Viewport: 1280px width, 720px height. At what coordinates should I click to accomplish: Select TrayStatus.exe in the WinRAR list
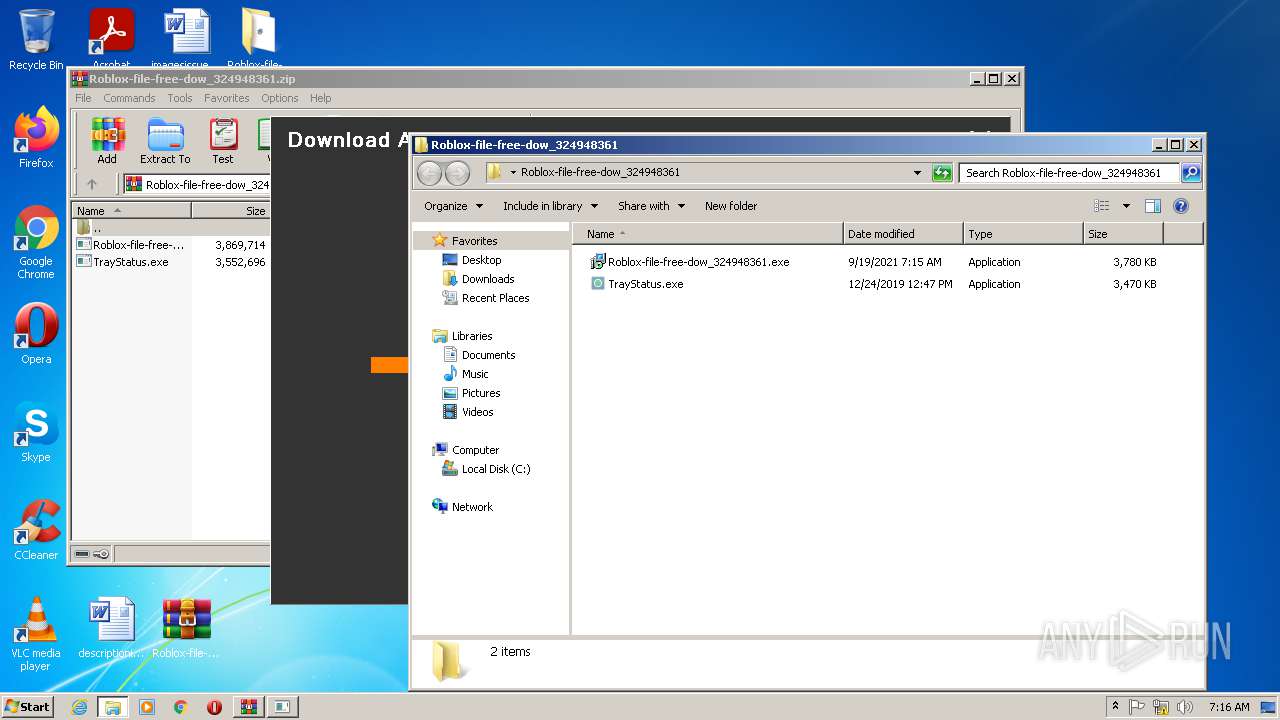pyautogui.click(x=131, y=262)
